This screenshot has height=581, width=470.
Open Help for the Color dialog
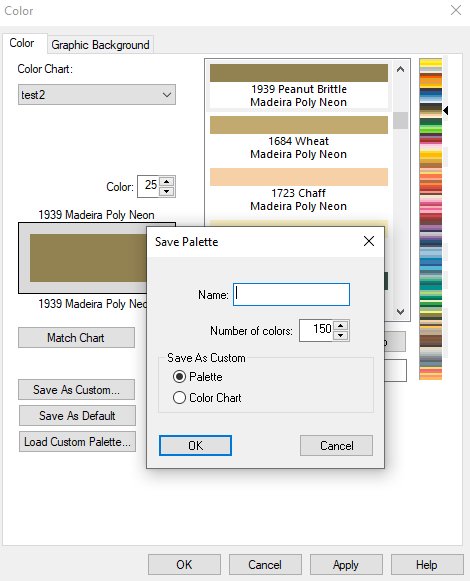(427, 565)
